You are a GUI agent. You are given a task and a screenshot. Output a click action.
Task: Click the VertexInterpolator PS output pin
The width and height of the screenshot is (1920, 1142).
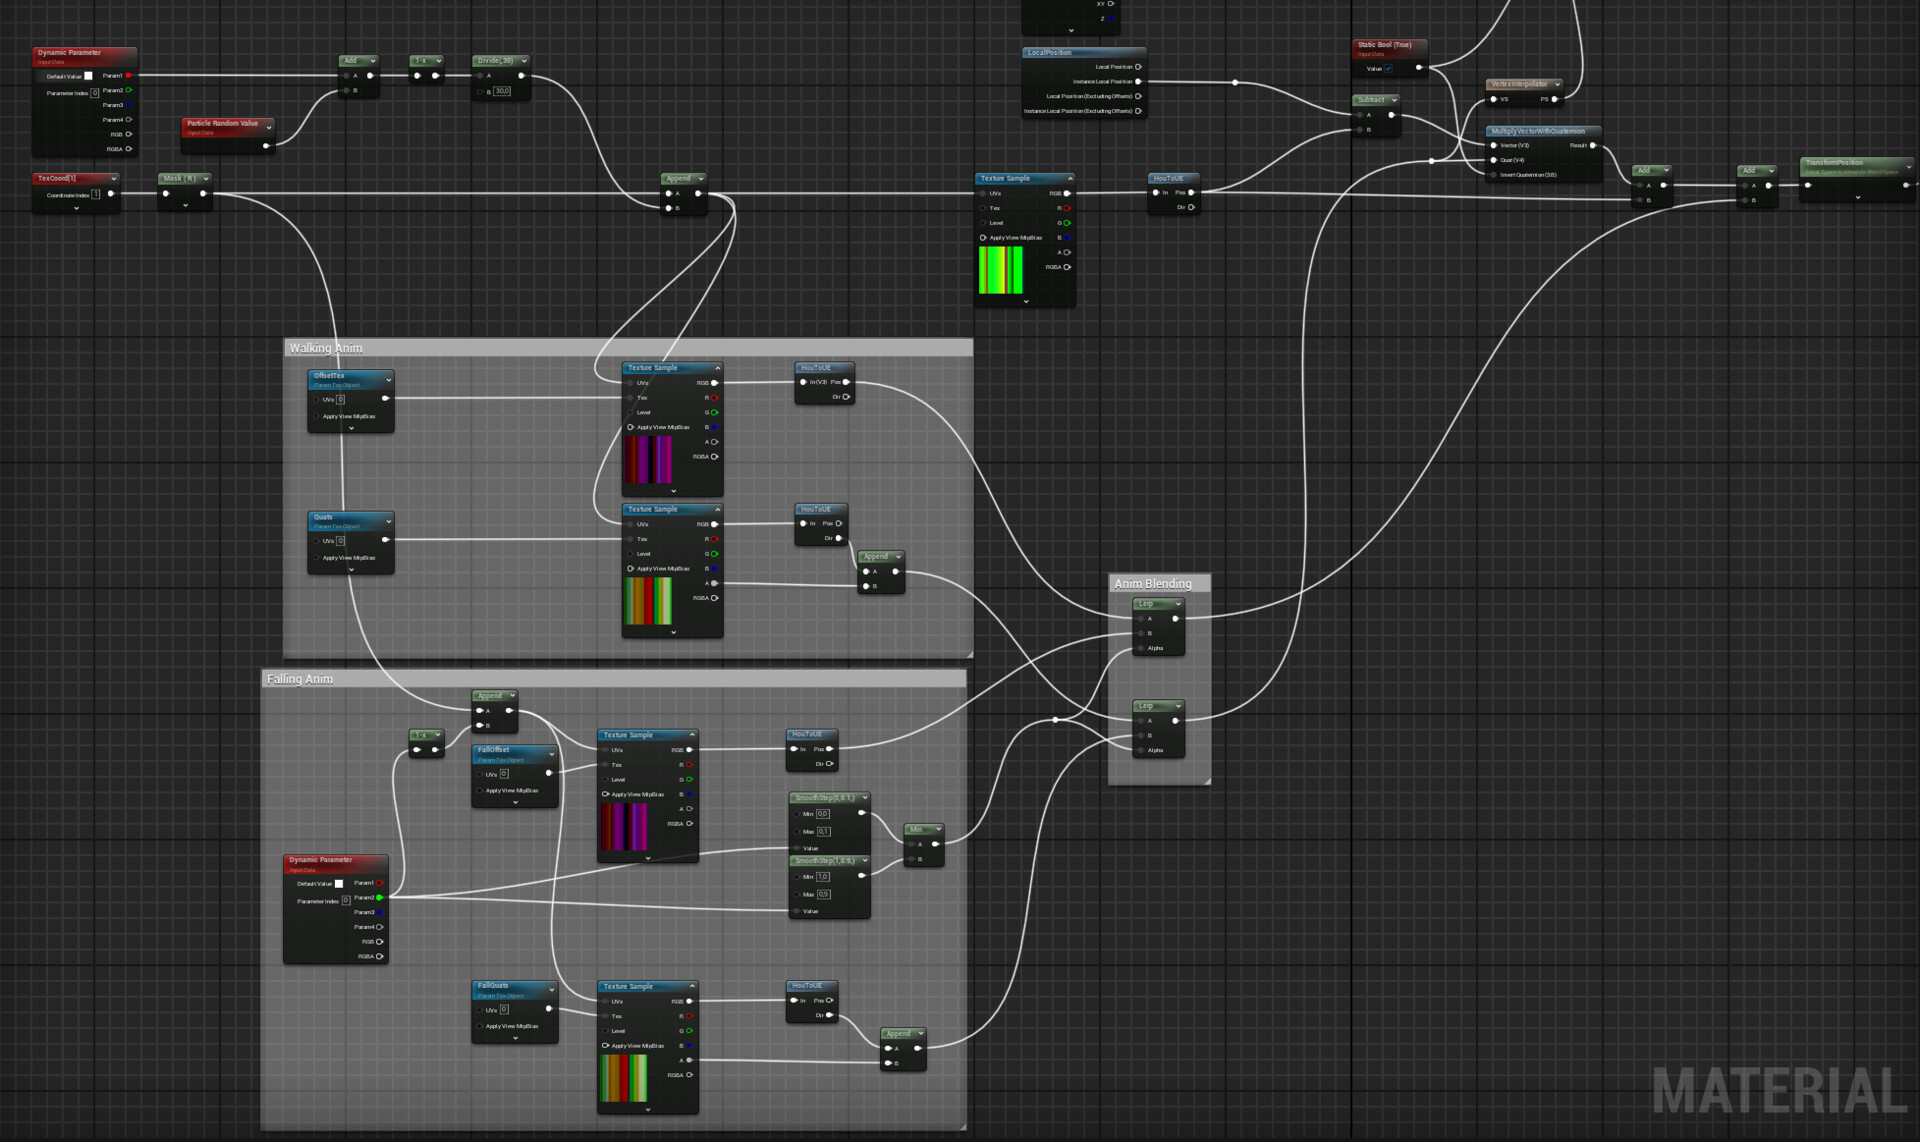click(1555, 99)
